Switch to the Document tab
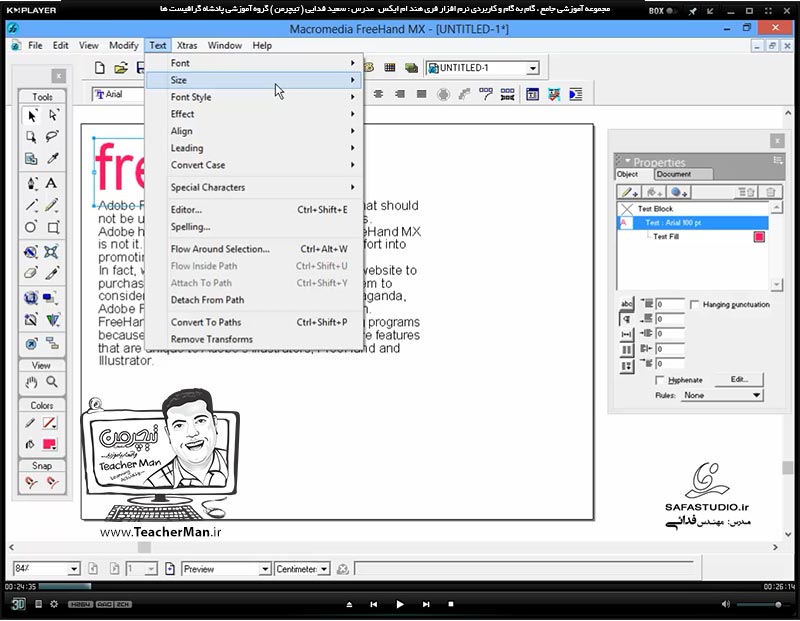800x621 pixels. 683,175
